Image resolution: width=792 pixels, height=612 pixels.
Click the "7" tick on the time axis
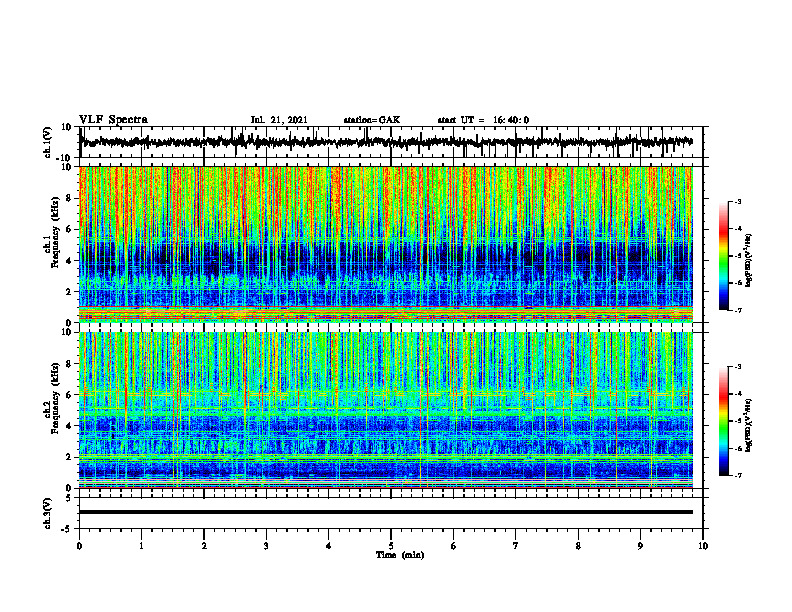(516, 546)
